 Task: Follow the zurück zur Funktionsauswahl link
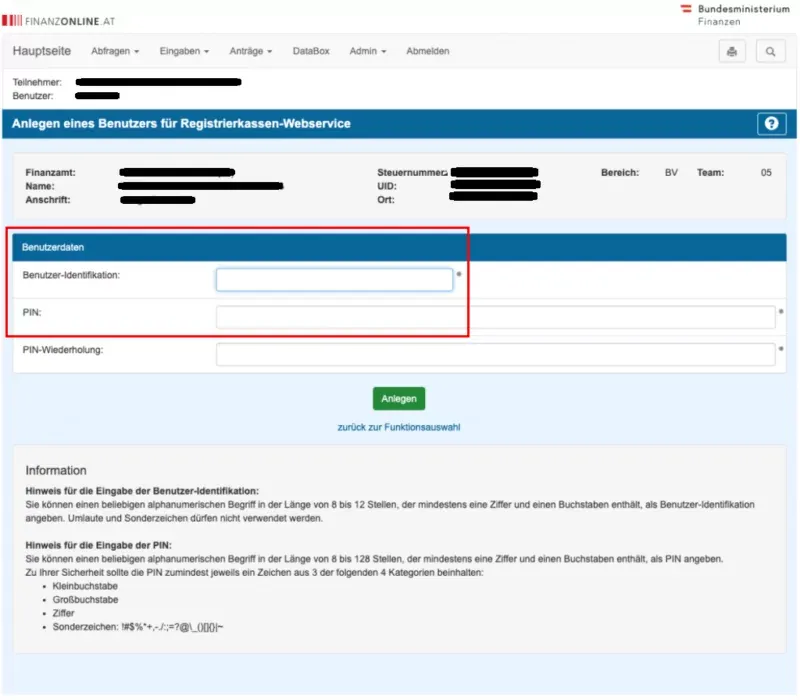pyautogui.click(x=398, y=427)
